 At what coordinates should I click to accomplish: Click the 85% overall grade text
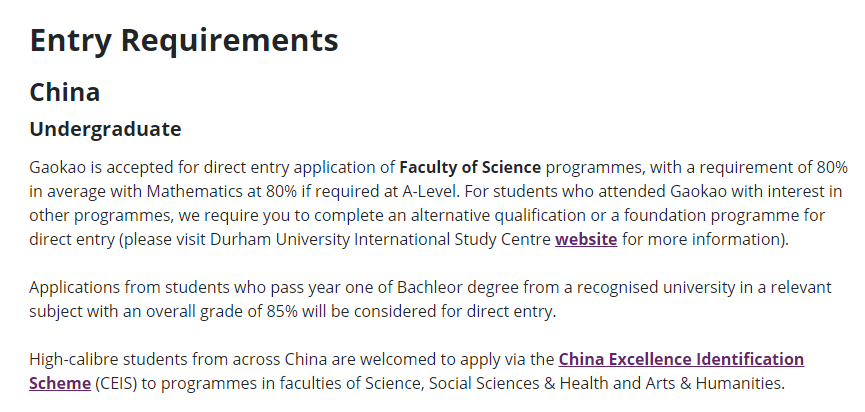(282, 311)
